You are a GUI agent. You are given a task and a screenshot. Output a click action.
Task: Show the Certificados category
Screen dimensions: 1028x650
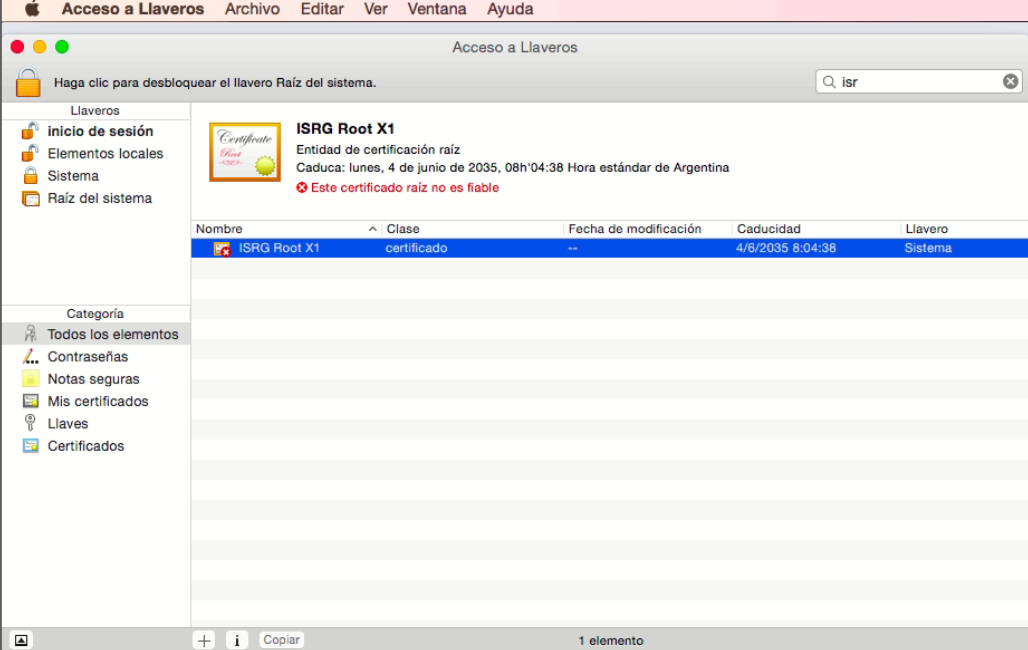86,445
